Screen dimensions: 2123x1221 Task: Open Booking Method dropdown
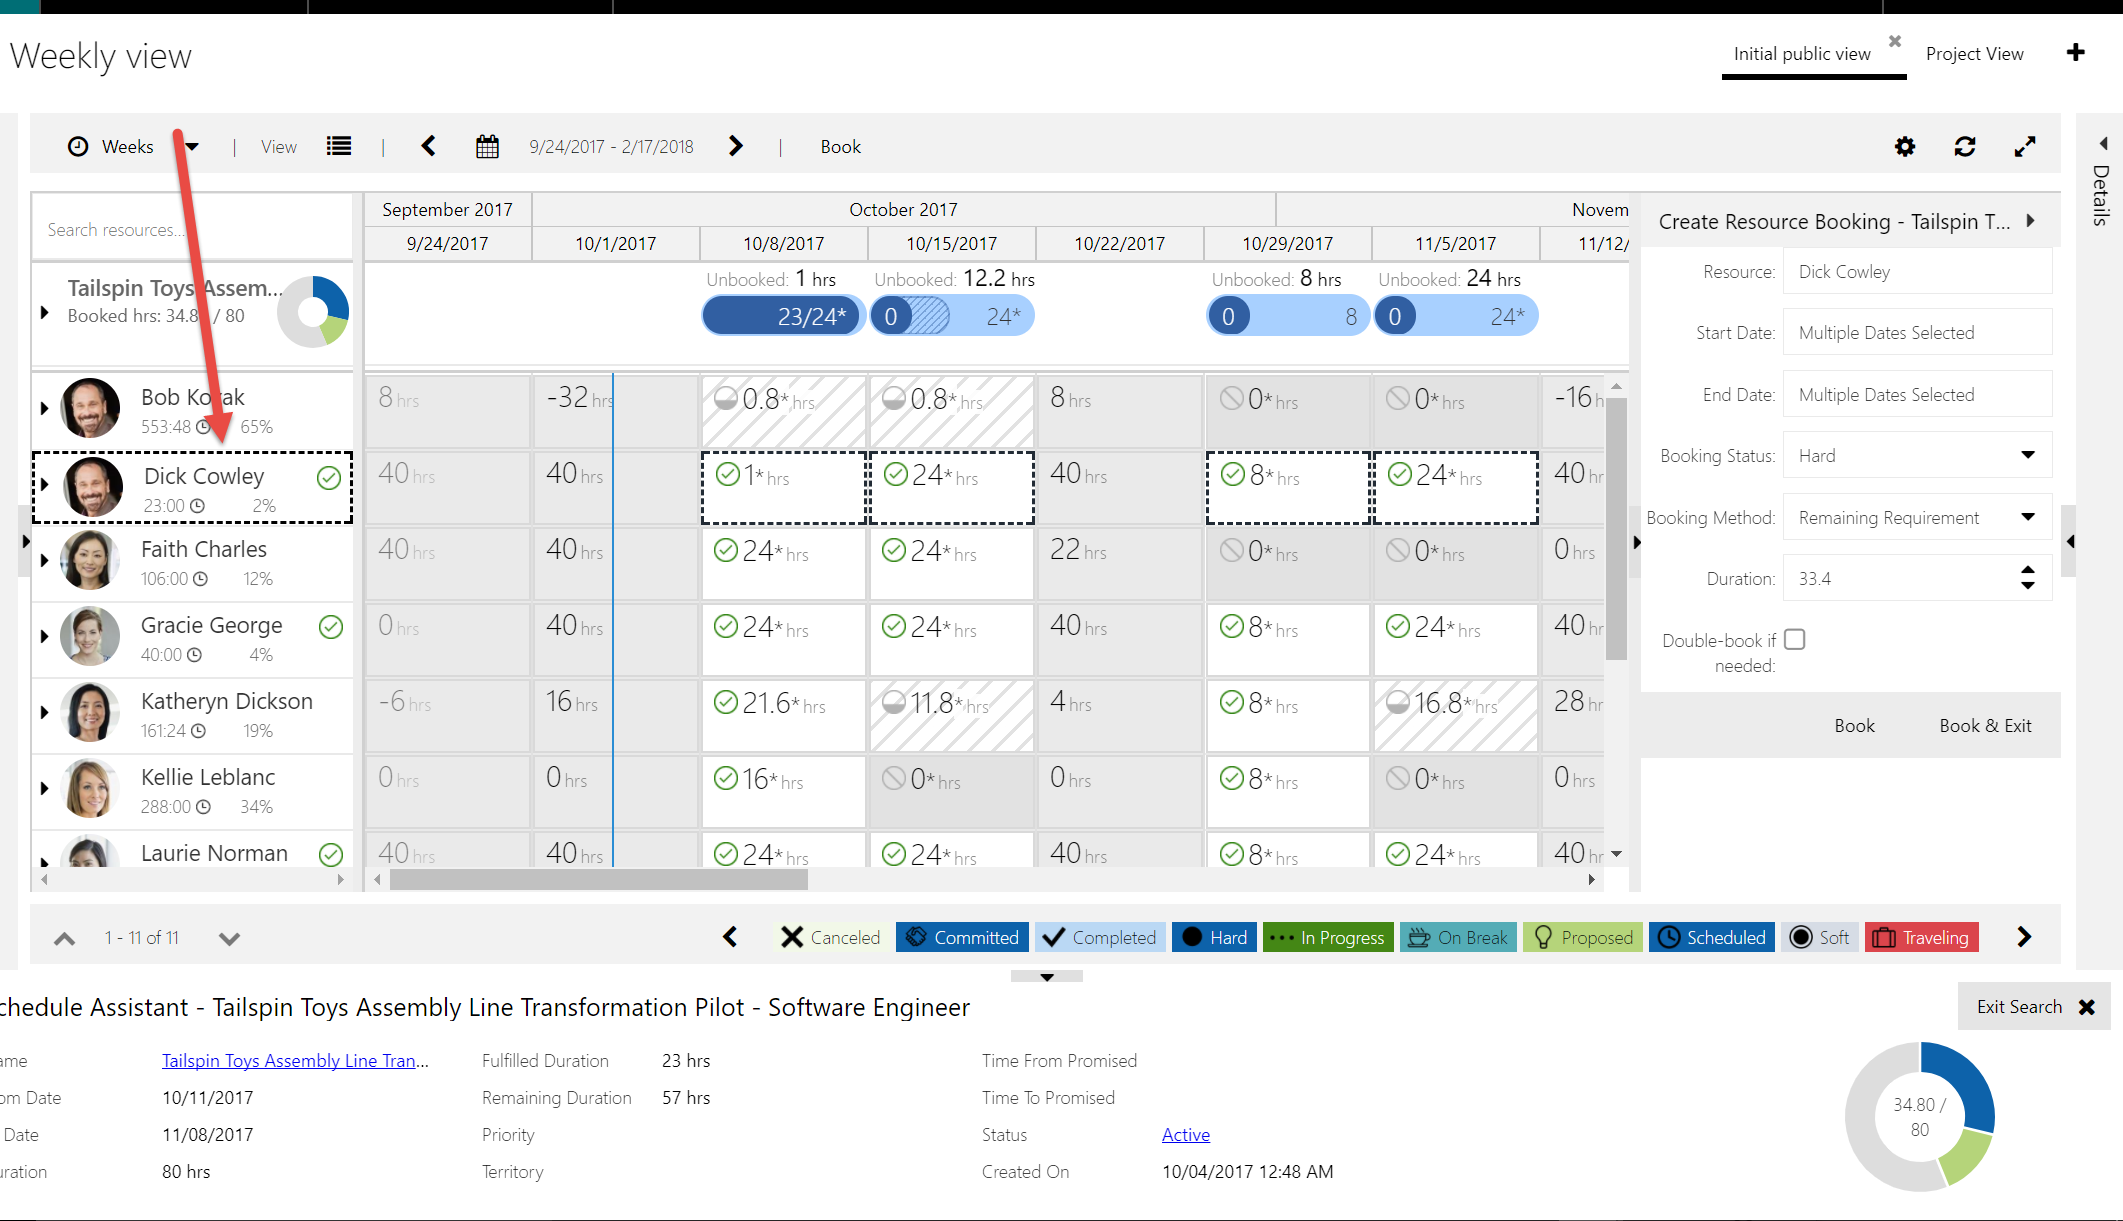(x=2027, y=518)
